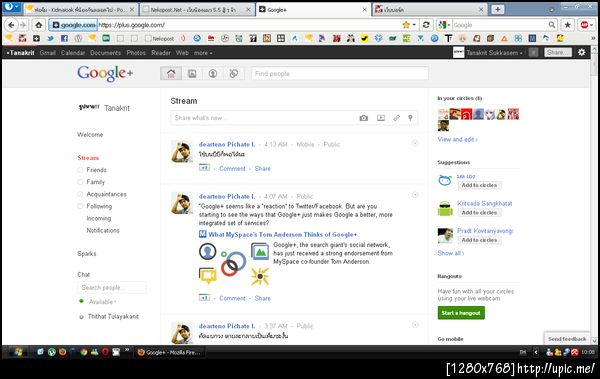Show hidden system tray icons arrow

coord(535,352)
